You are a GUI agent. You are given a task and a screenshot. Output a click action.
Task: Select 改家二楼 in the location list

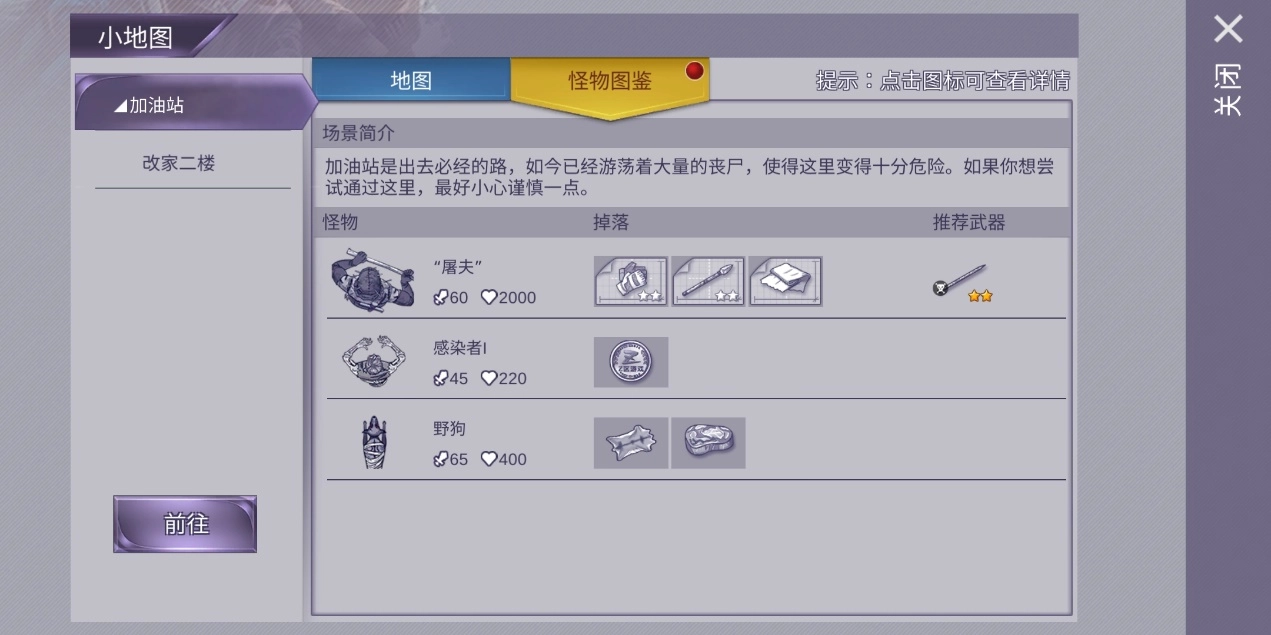179,163
